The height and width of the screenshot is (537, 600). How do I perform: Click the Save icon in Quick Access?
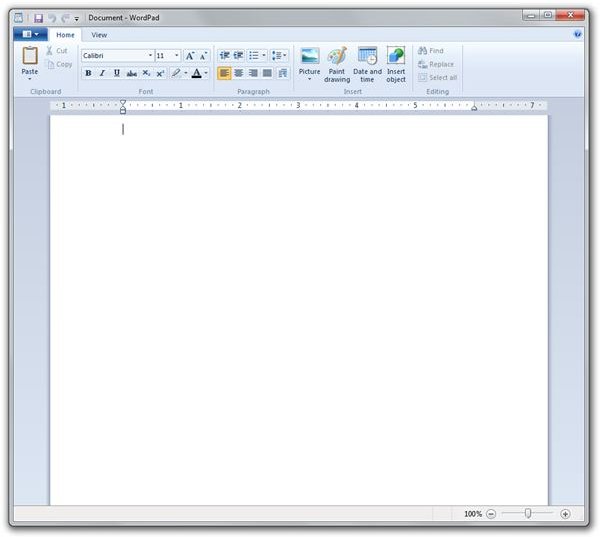tap(38, 18)
